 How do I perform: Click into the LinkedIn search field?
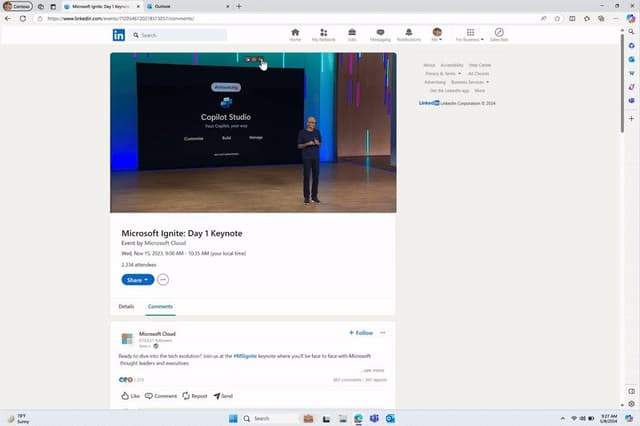[179, 35]
